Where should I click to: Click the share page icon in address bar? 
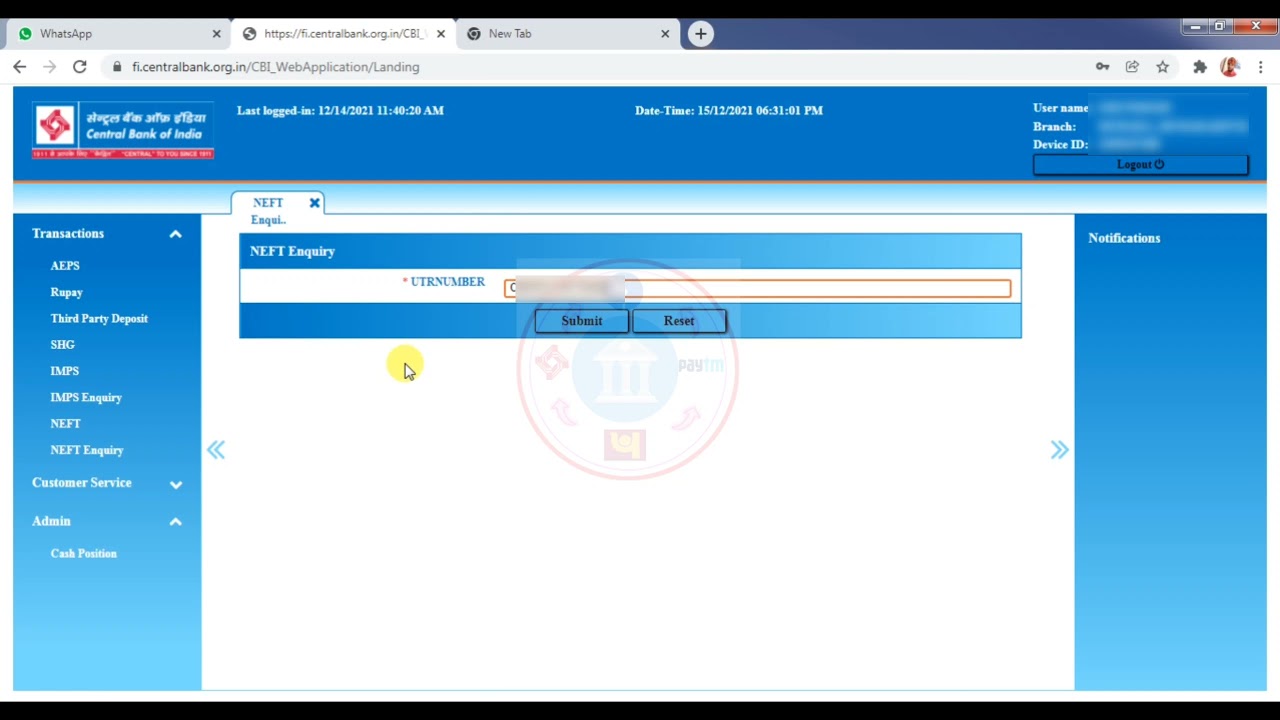1132,67
